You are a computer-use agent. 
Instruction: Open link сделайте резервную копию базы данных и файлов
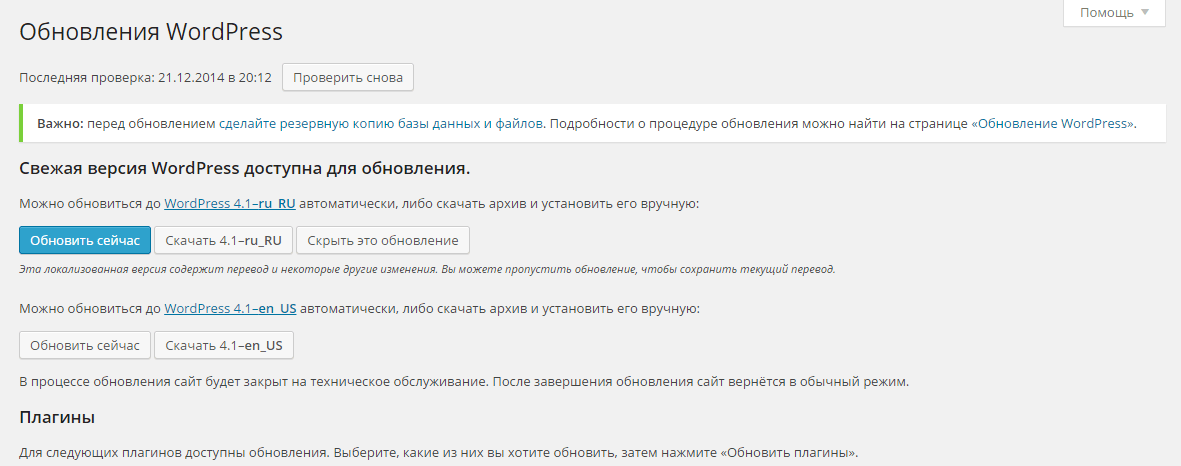(x=381, y=123)
